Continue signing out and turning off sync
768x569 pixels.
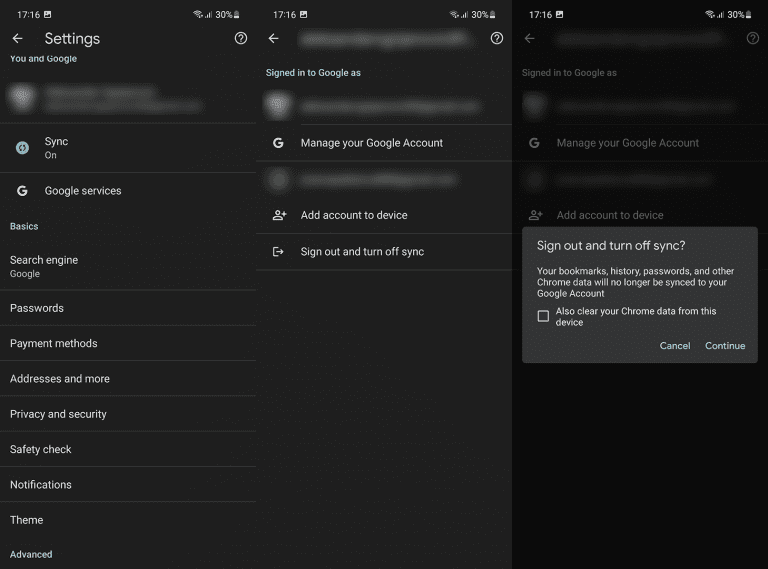[x=725, y=346]
